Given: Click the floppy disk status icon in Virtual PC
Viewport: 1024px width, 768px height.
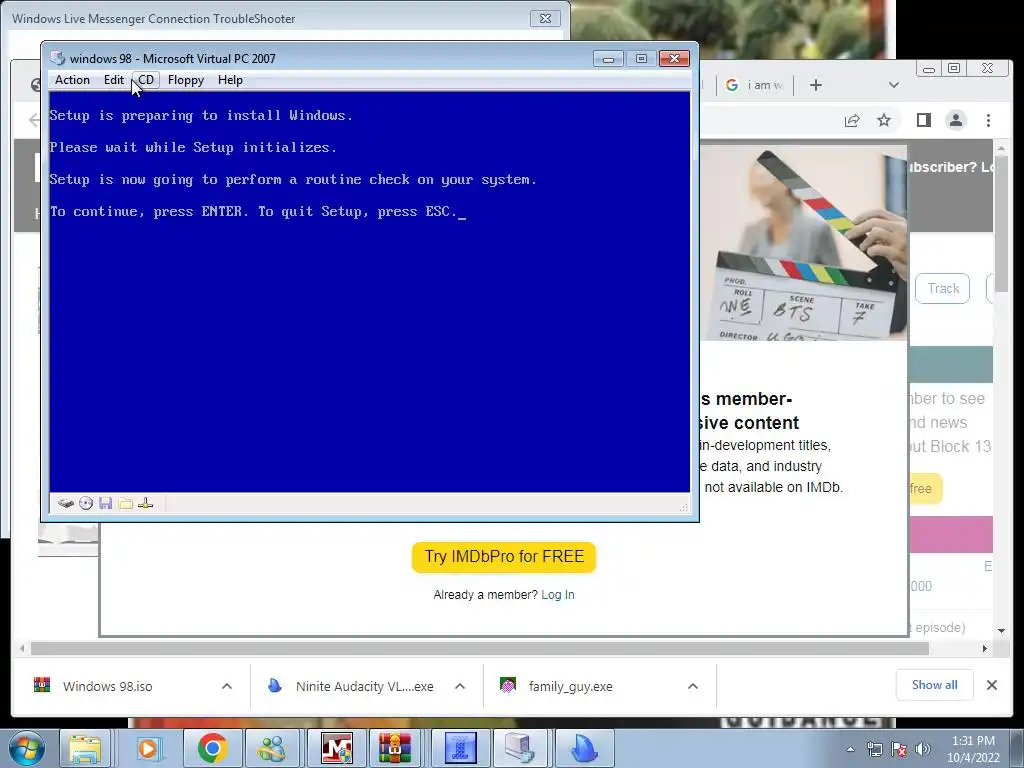Looking at the screenshot, I should 106,503.
